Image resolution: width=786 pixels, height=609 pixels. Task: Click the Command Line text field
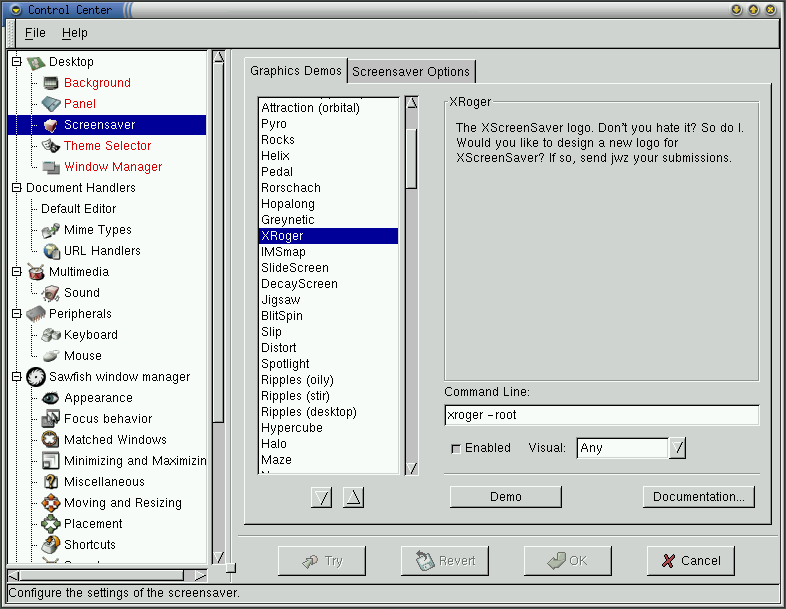601,415
